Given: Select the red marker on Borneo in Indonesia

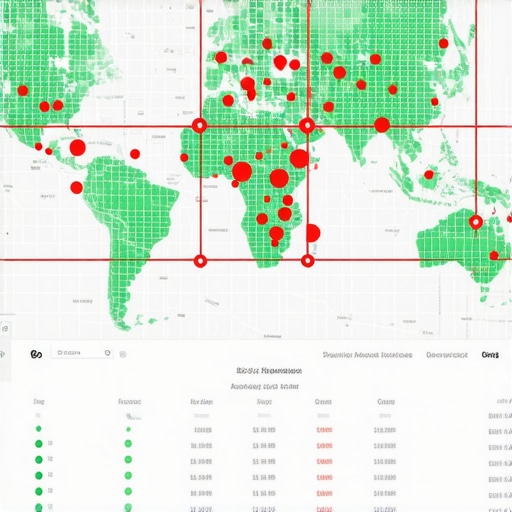Looking at the screenshot, I should (x=429, y=174).
